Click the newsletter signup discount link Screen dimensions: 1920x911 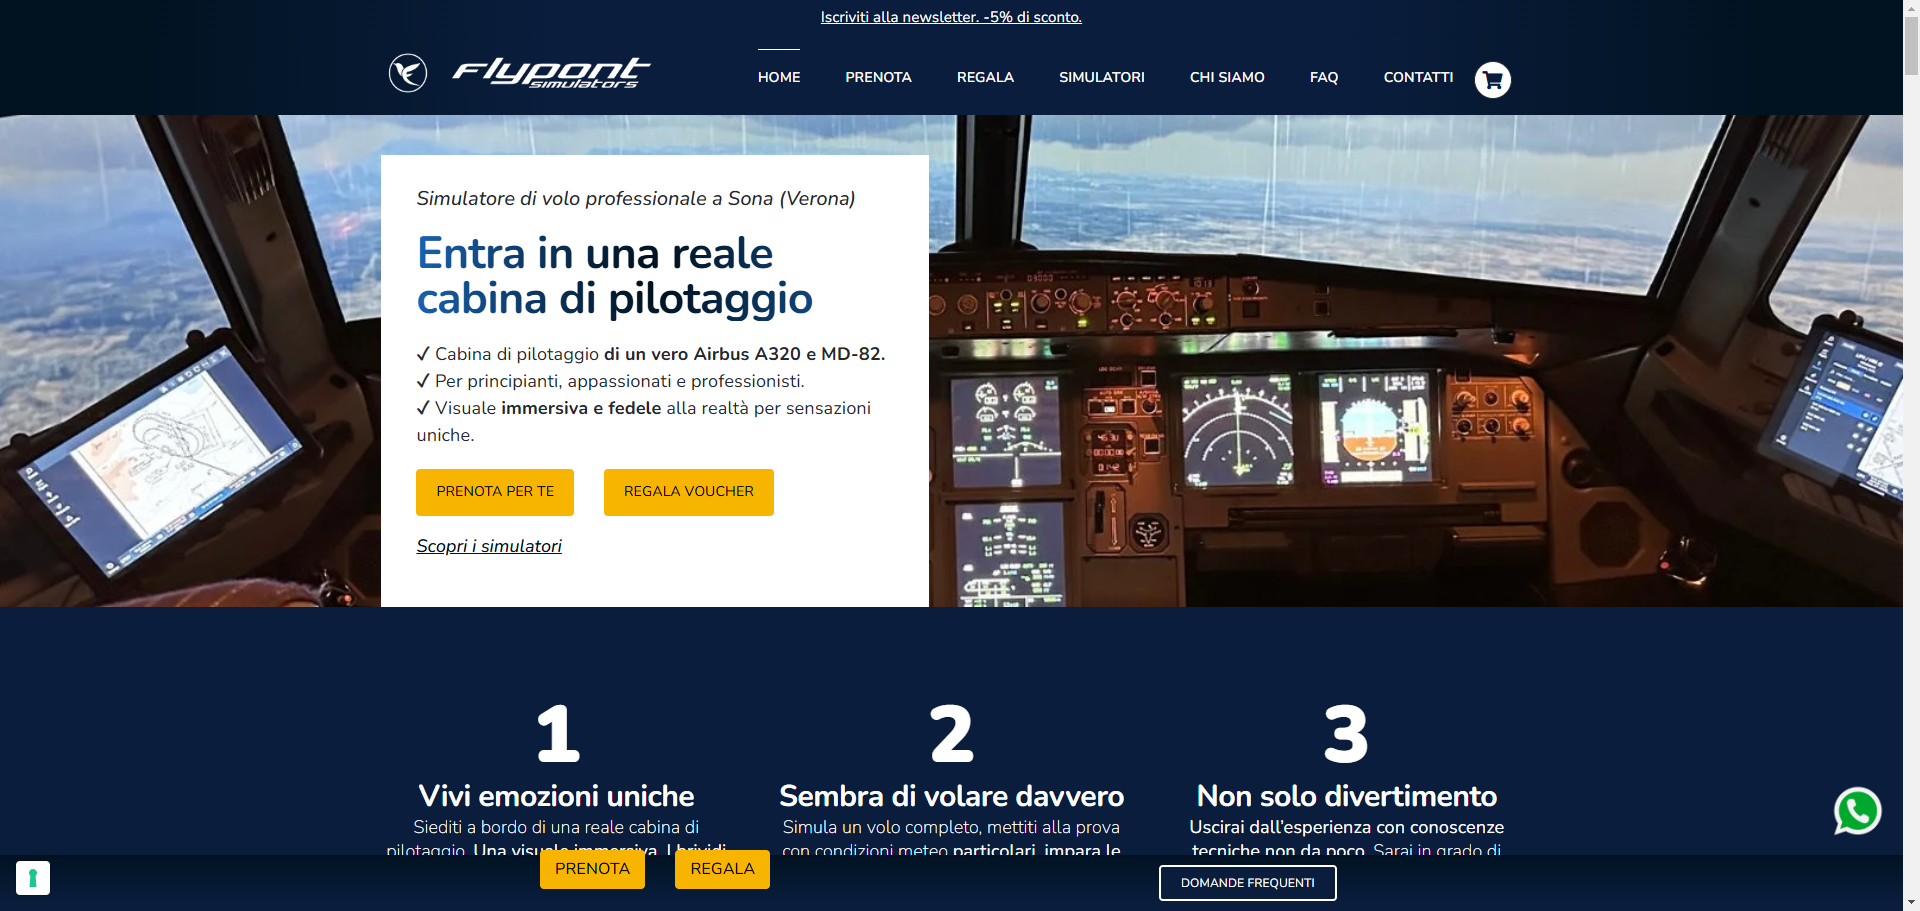click(x=951, y=17)
